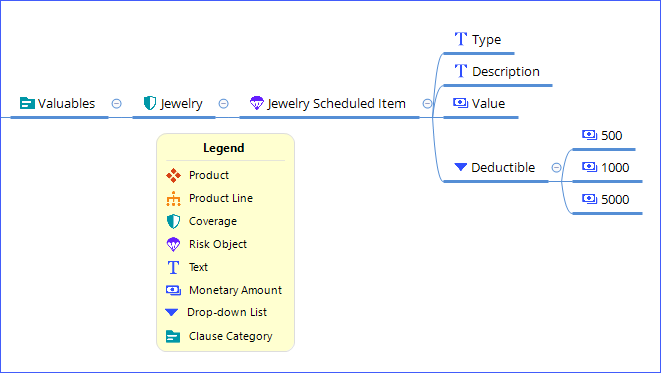The height and width of the screenshot is (373, 661).
Task: Collapse the Deductible node
Action: click(x=556, y=168)
